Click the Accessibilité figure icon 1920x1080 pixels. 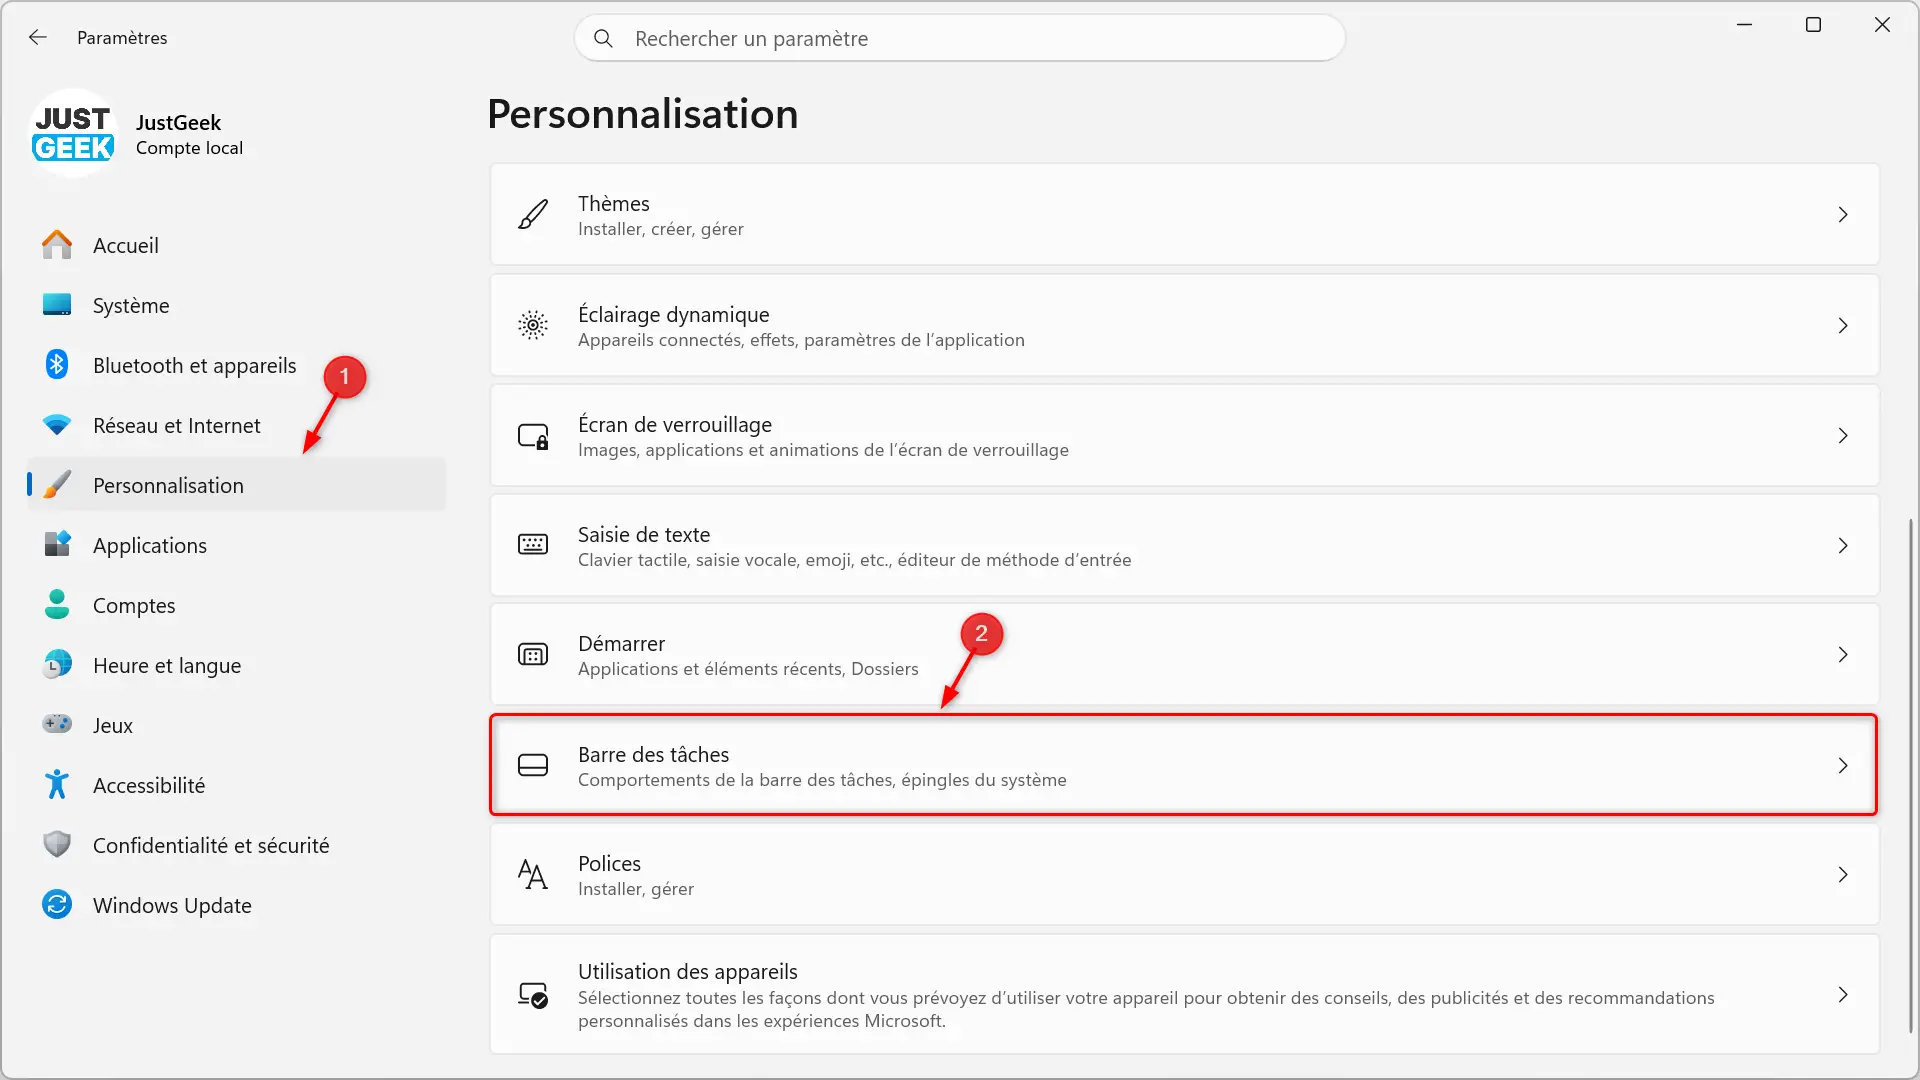57,785
